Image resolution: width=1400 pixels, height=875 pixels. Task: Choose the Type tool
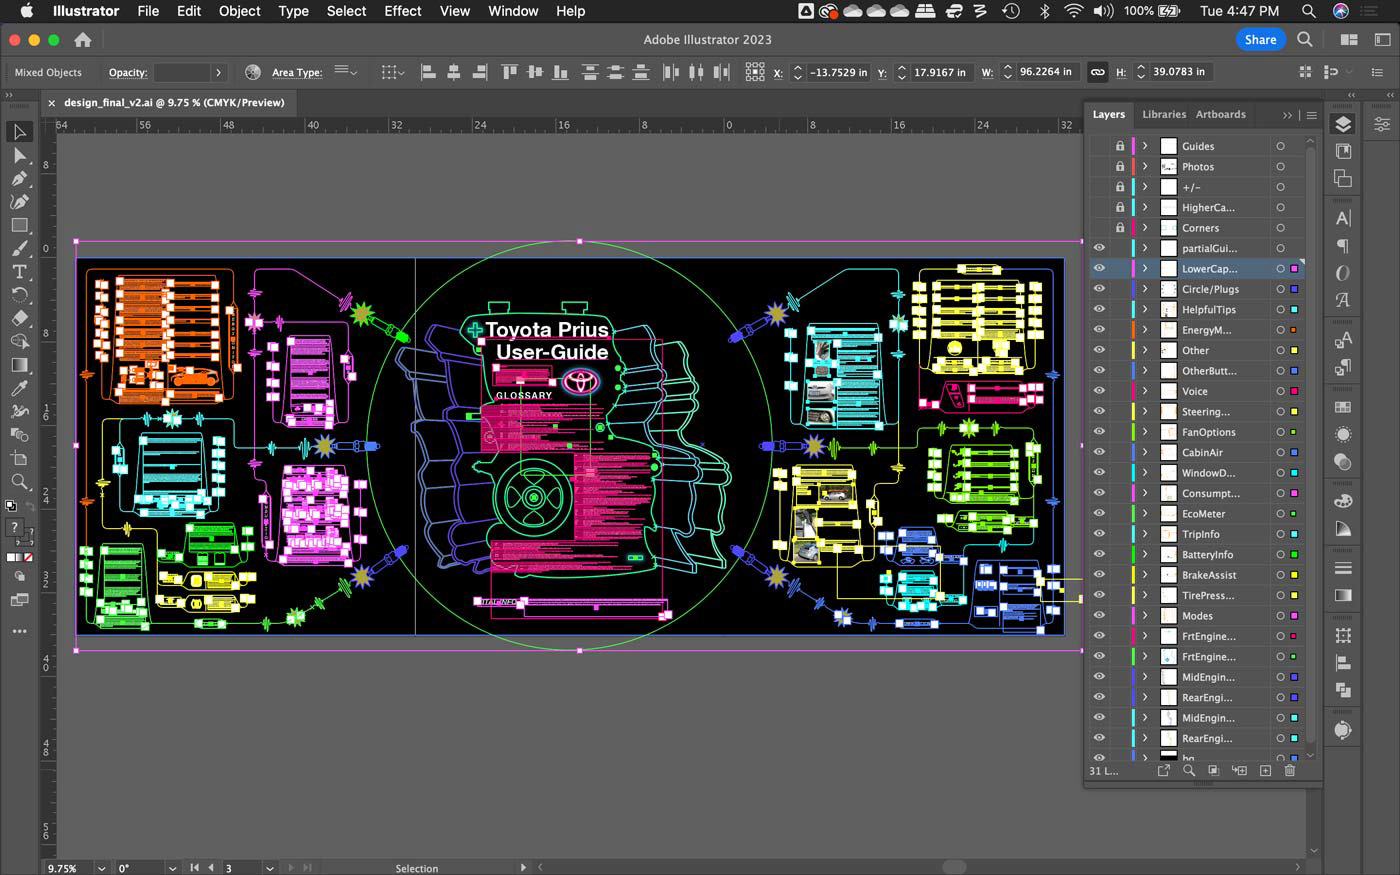[19, 272]
